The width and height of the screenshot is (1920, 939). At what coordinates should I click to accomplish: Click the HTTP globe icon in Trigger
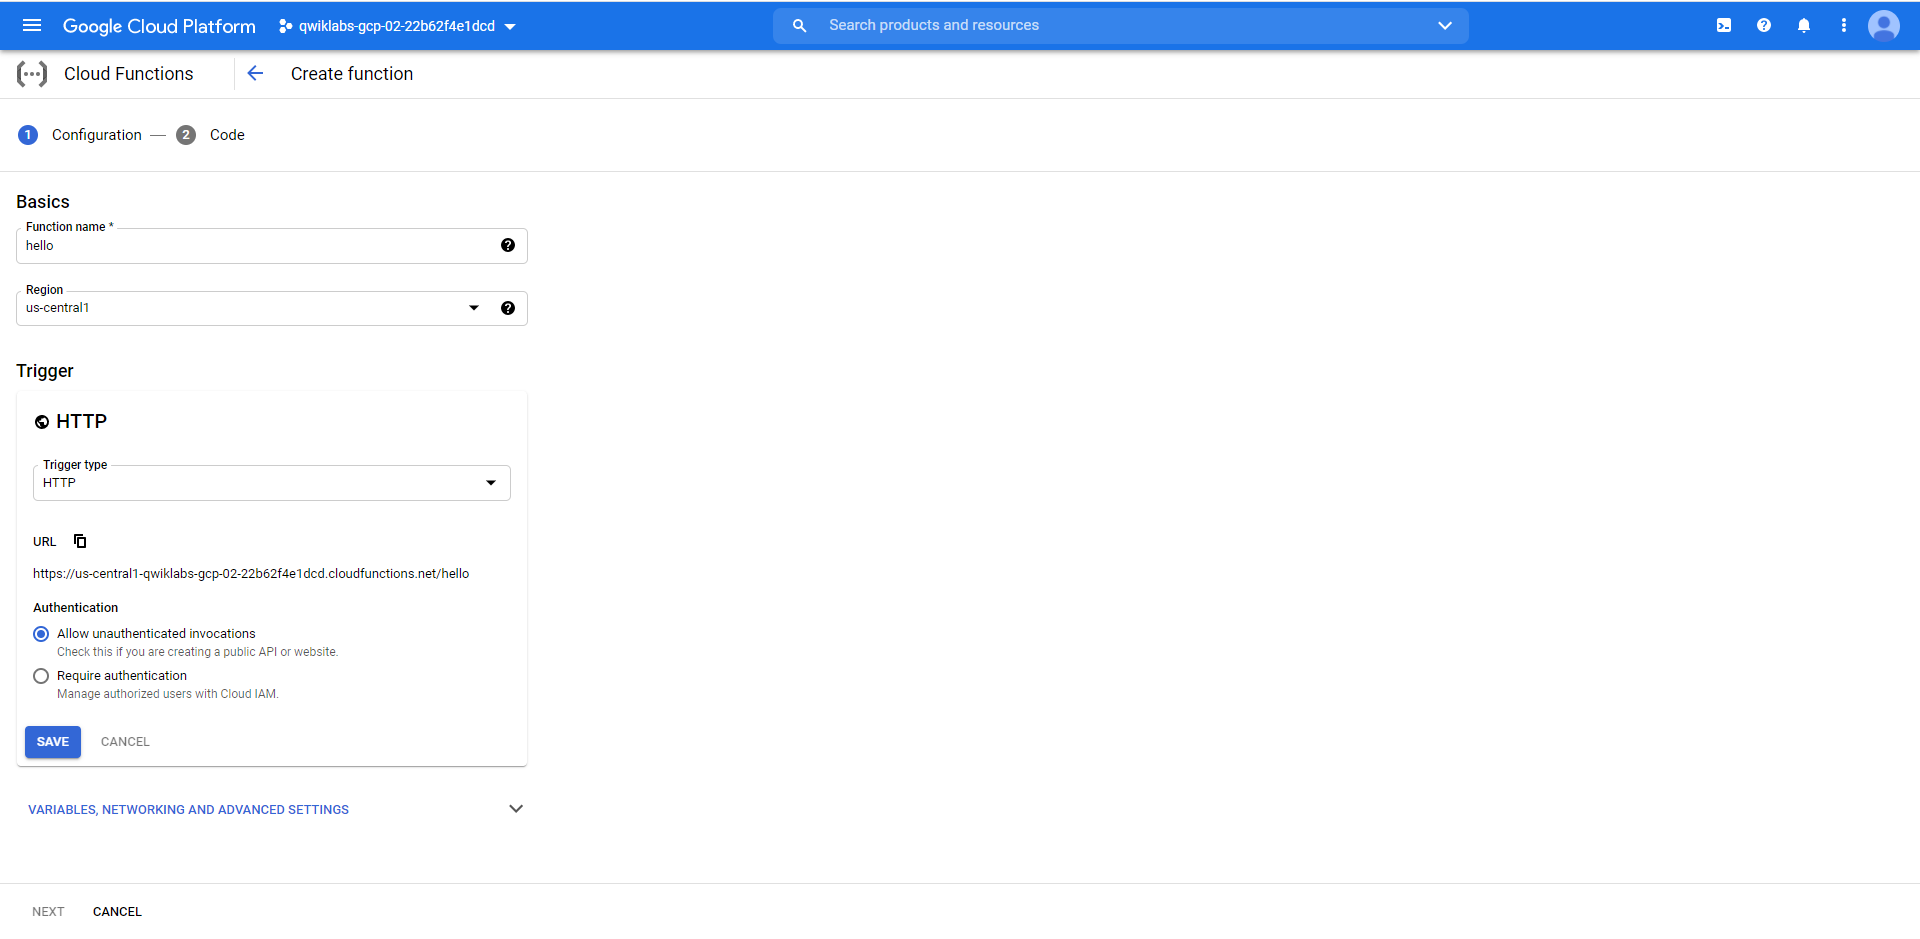(42, 422)
